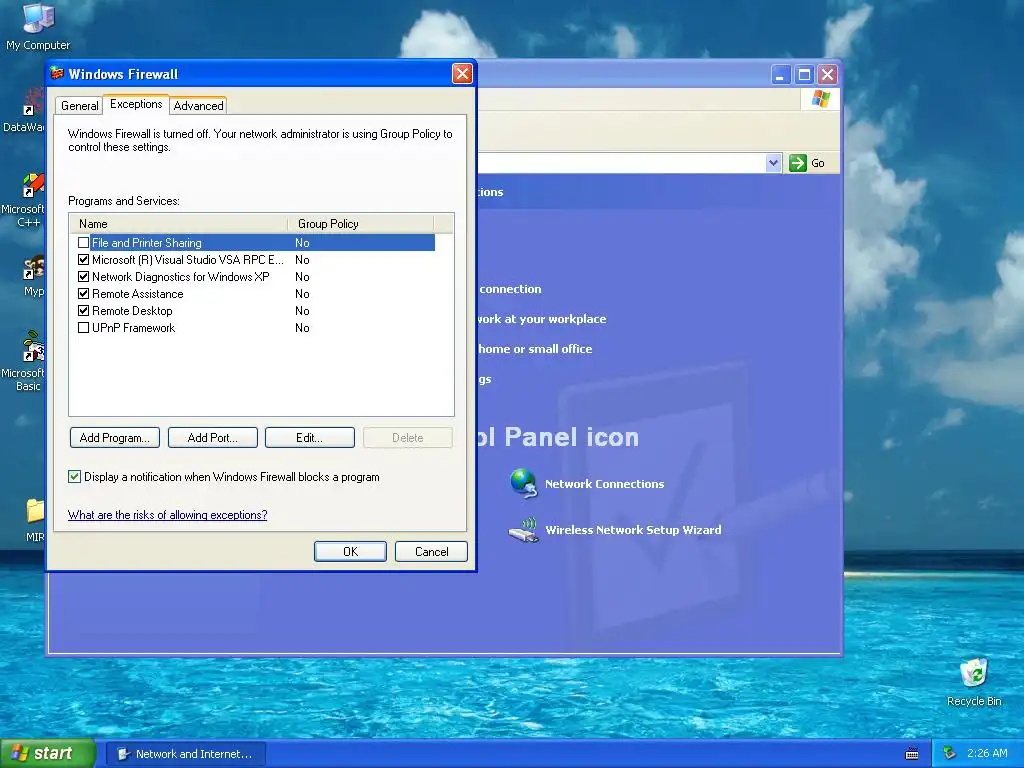
Task: Click the system tray network icon
Action: tap(949, 753)
